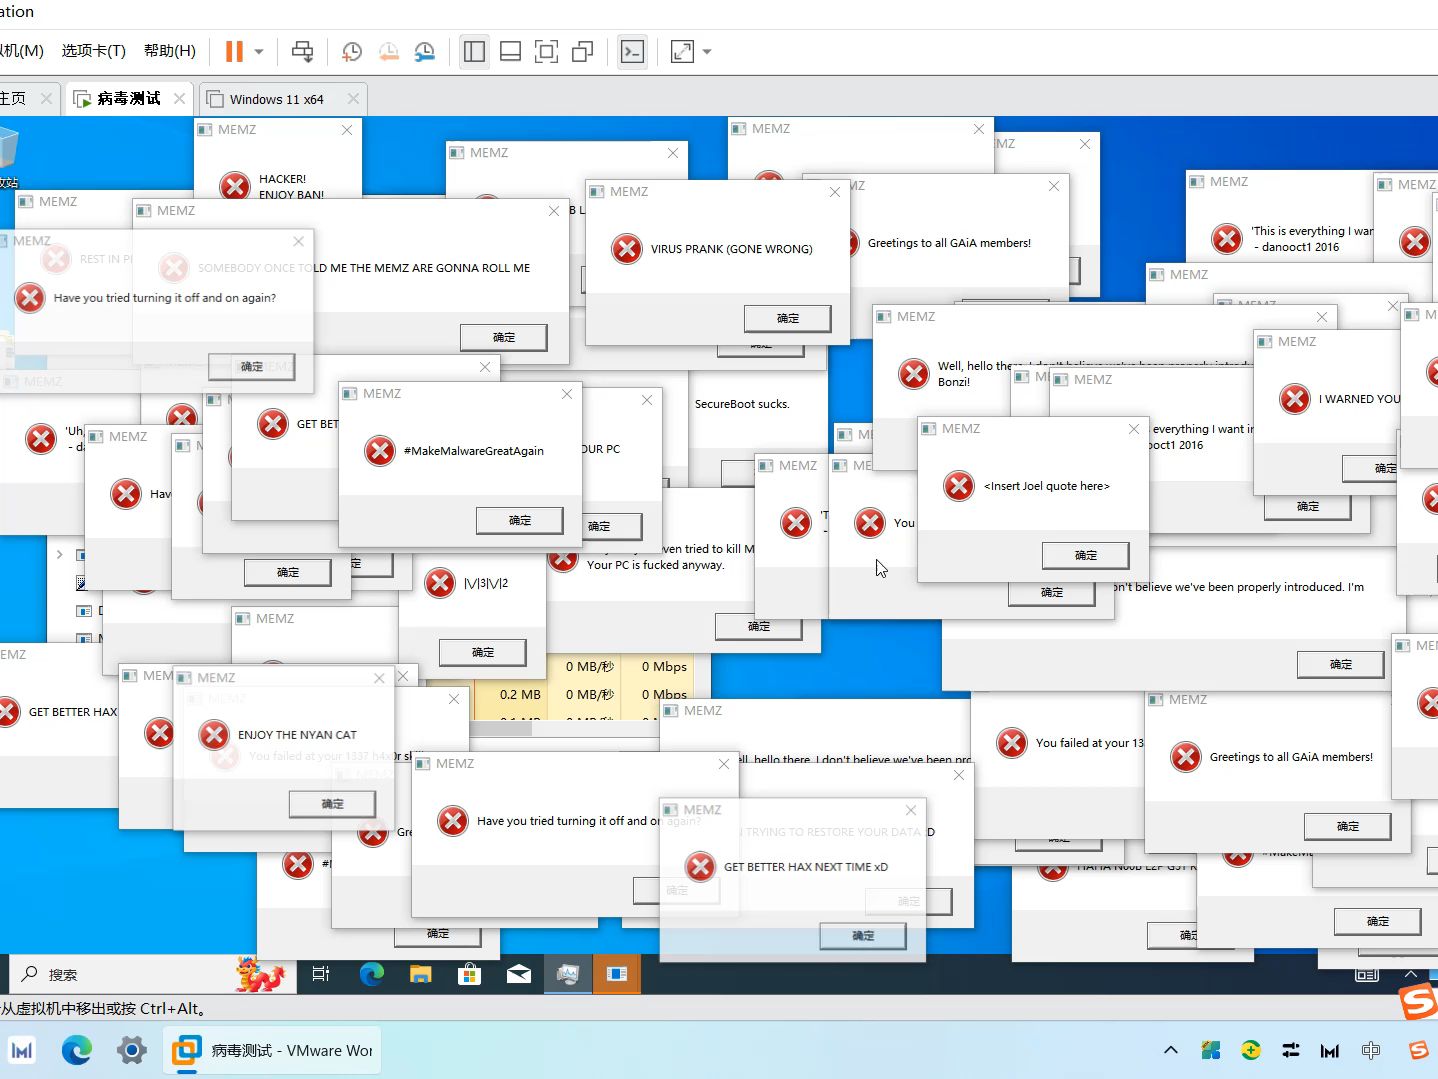The width and height of the screenshot is (1438, 1079).
Task: Click error icon in VIRUS PRANK dialog
Action: pyautogui.click(x=627, y=248)
